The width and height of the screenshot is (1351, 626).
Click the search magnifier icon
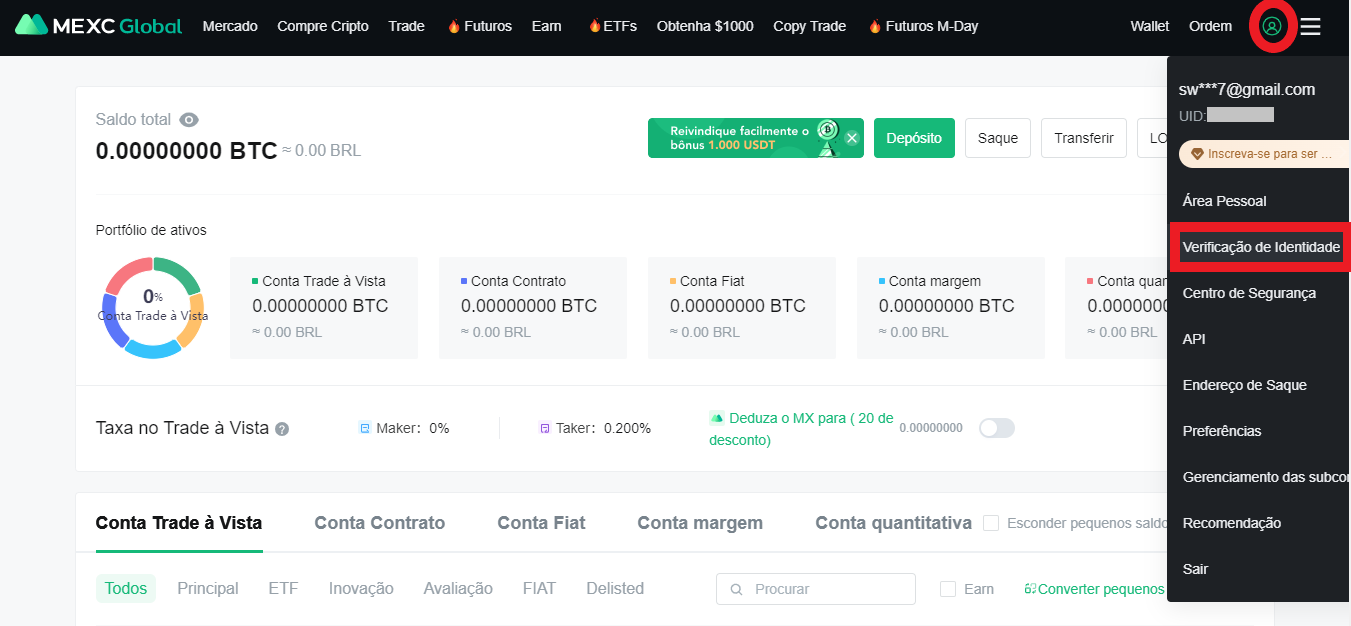click(737, 590)
